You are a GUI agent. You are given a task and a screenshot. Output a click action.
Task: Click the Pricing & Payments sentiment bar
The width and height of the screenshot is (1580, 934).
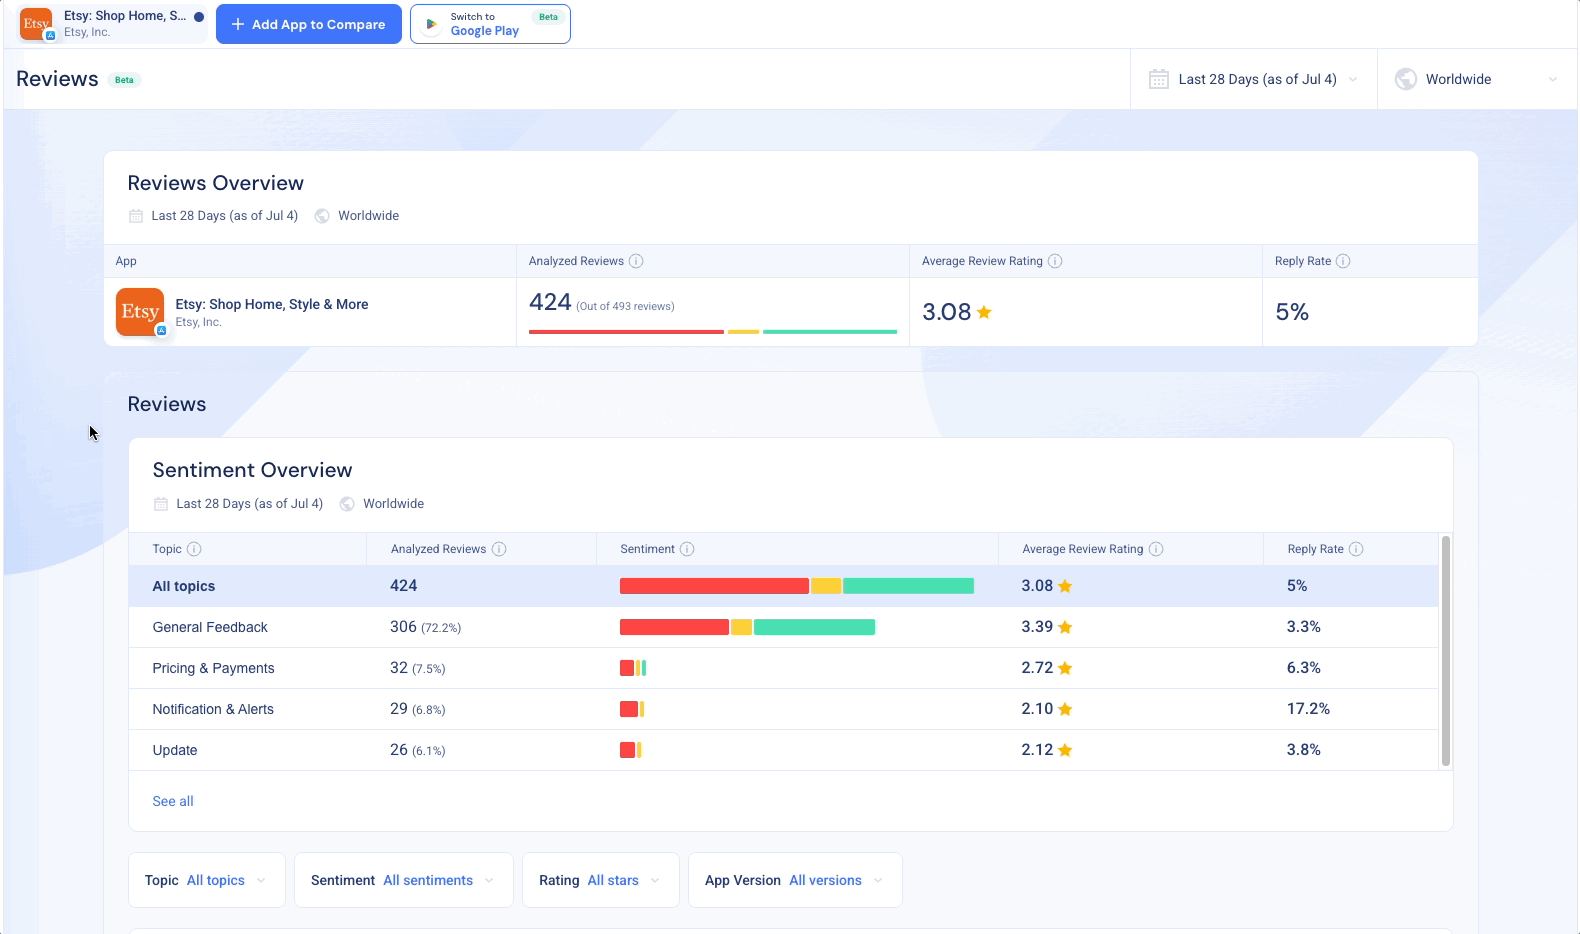[633, 668]
